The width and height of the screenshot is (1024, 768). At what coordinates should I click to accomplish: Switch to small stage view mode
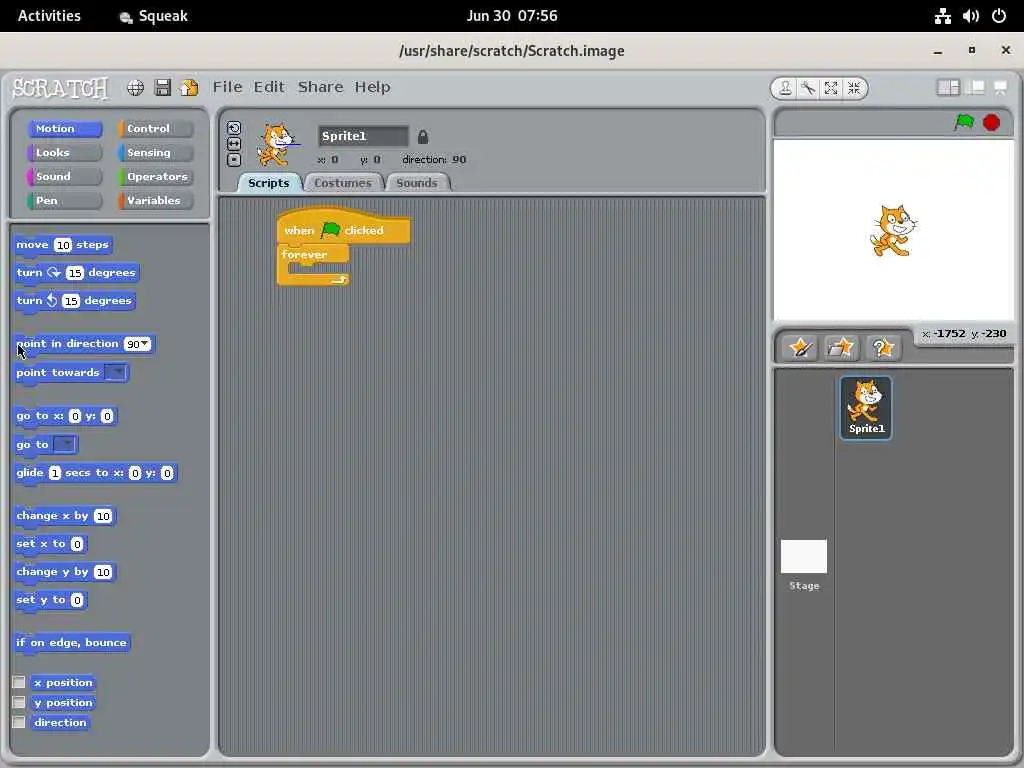pos(948,88)
